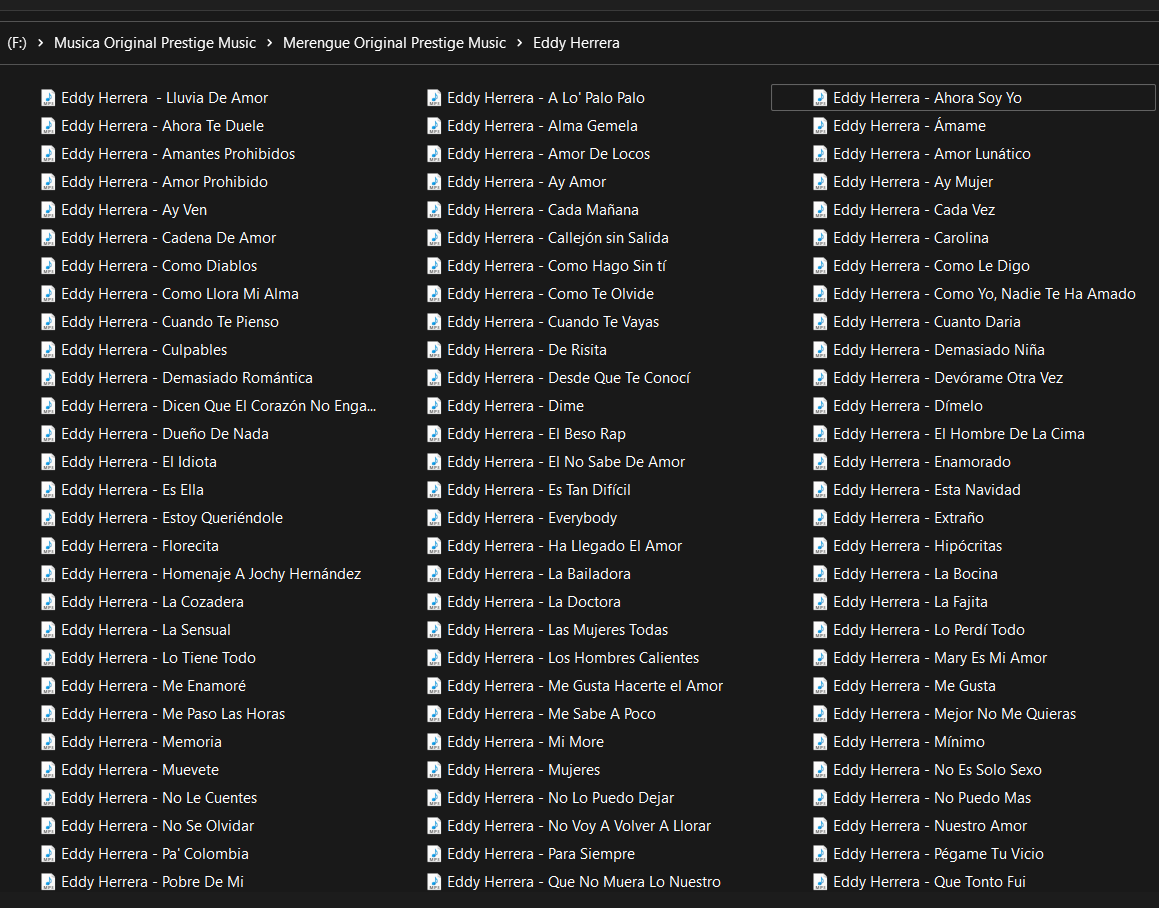Select file El No Sabe De Amor
1159x908 pixels.
click(557, 461)
